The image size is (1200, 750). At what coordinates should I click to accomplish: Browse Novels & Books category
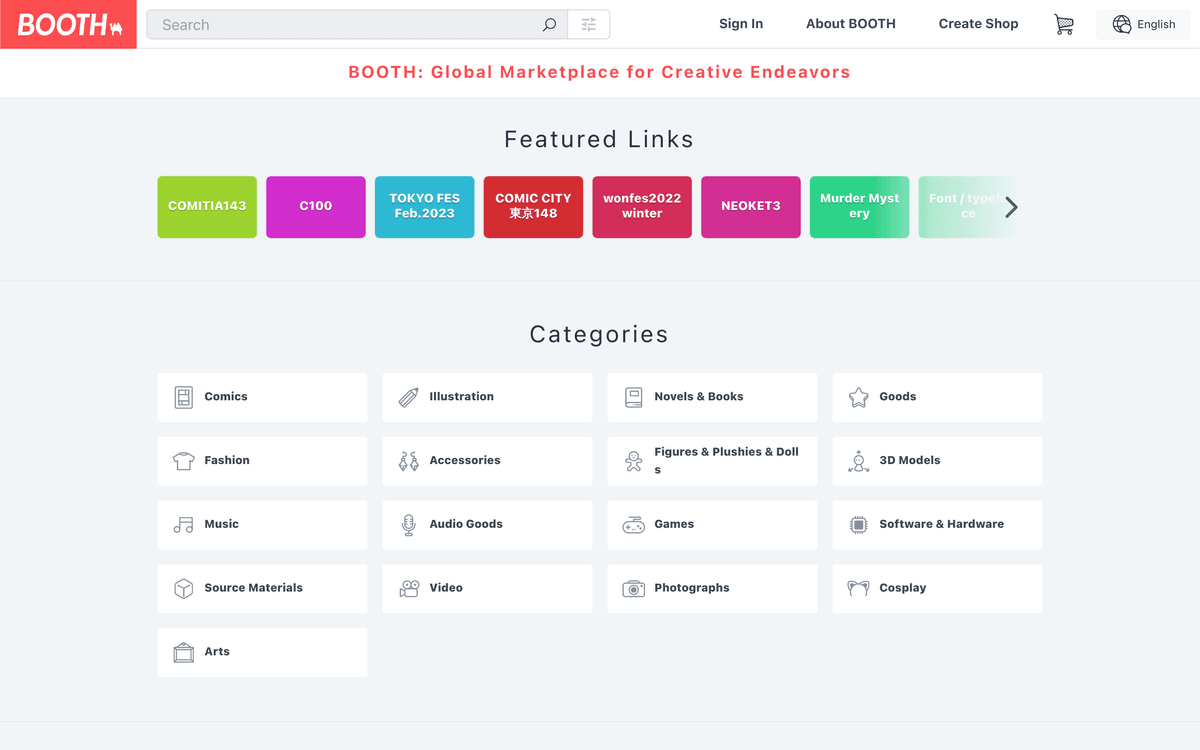[x=712, y=397]
